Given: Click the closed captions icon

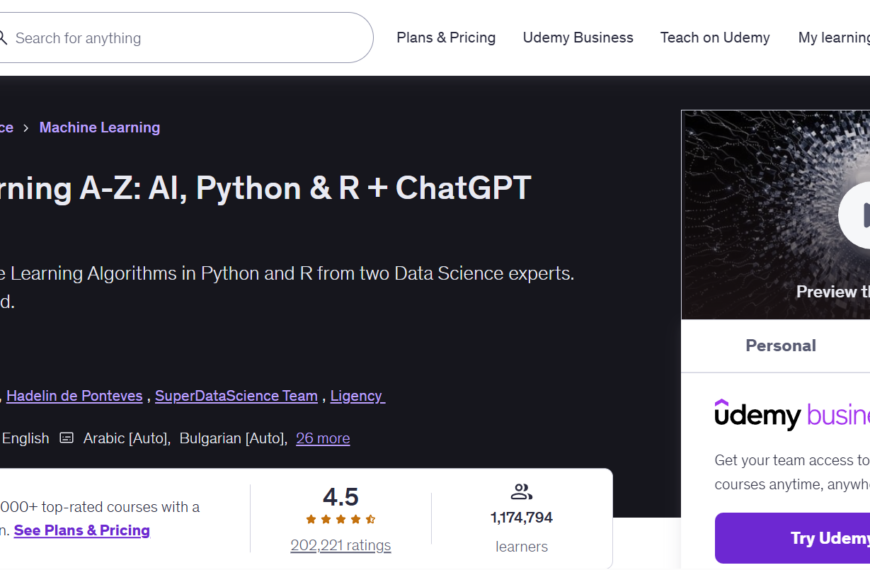Looking at the screenshot, I should point(67,438).
